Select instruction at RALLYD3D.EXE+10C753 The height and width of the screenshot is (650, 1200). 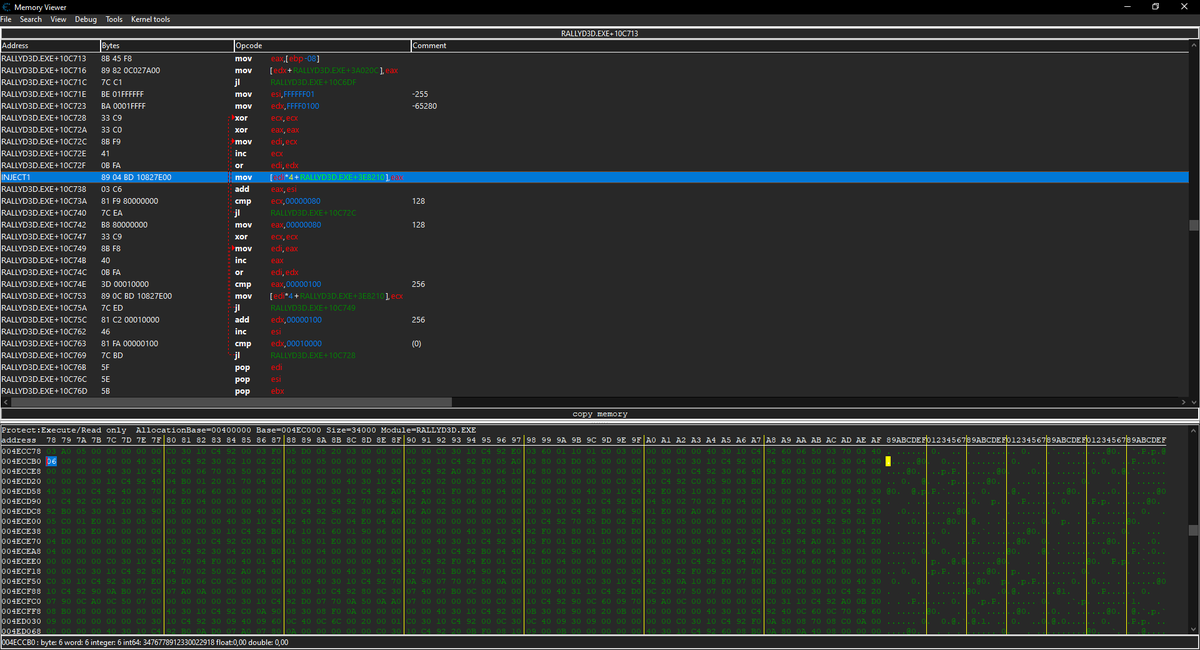(594, 296)
